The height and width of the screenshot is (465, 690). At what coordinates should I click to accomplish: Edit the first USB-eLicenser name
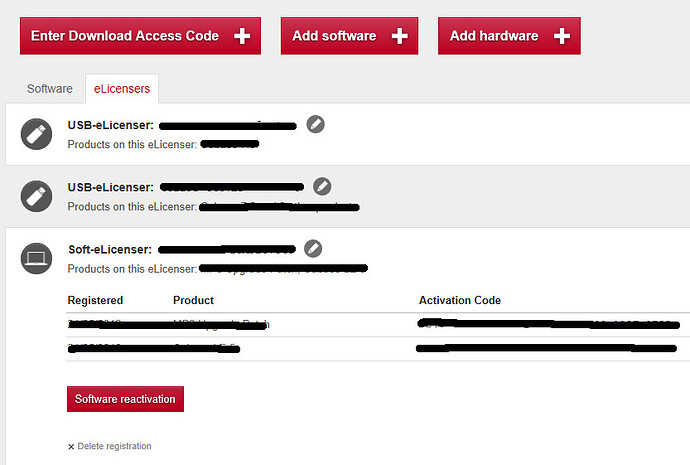click(x=315, y=125)
